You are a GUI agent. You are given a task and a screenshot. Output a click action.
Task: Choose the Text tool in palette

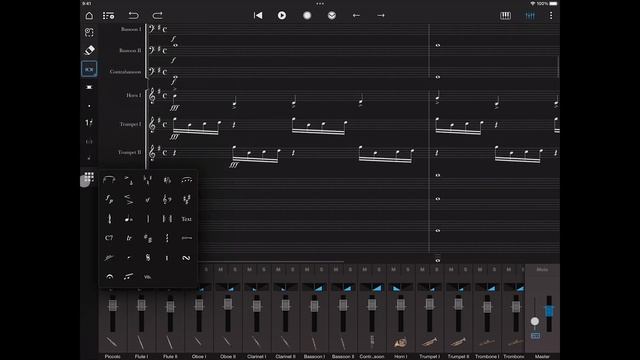tap(186, 219)
